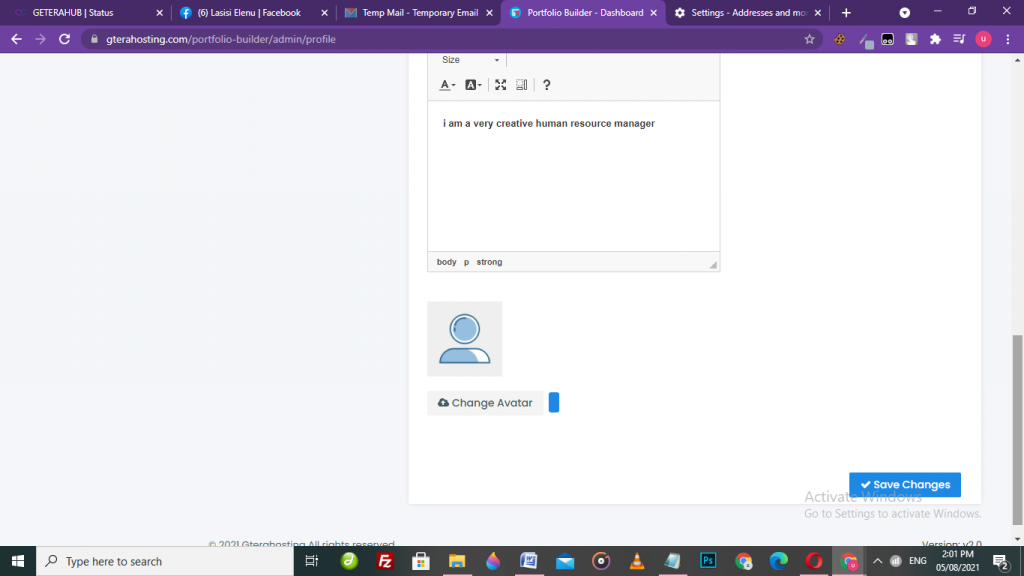The height and width of the screenshot is (576, 1024).
Task: Open the taskbar clock and calendar
Action: [x=957, y=561]
